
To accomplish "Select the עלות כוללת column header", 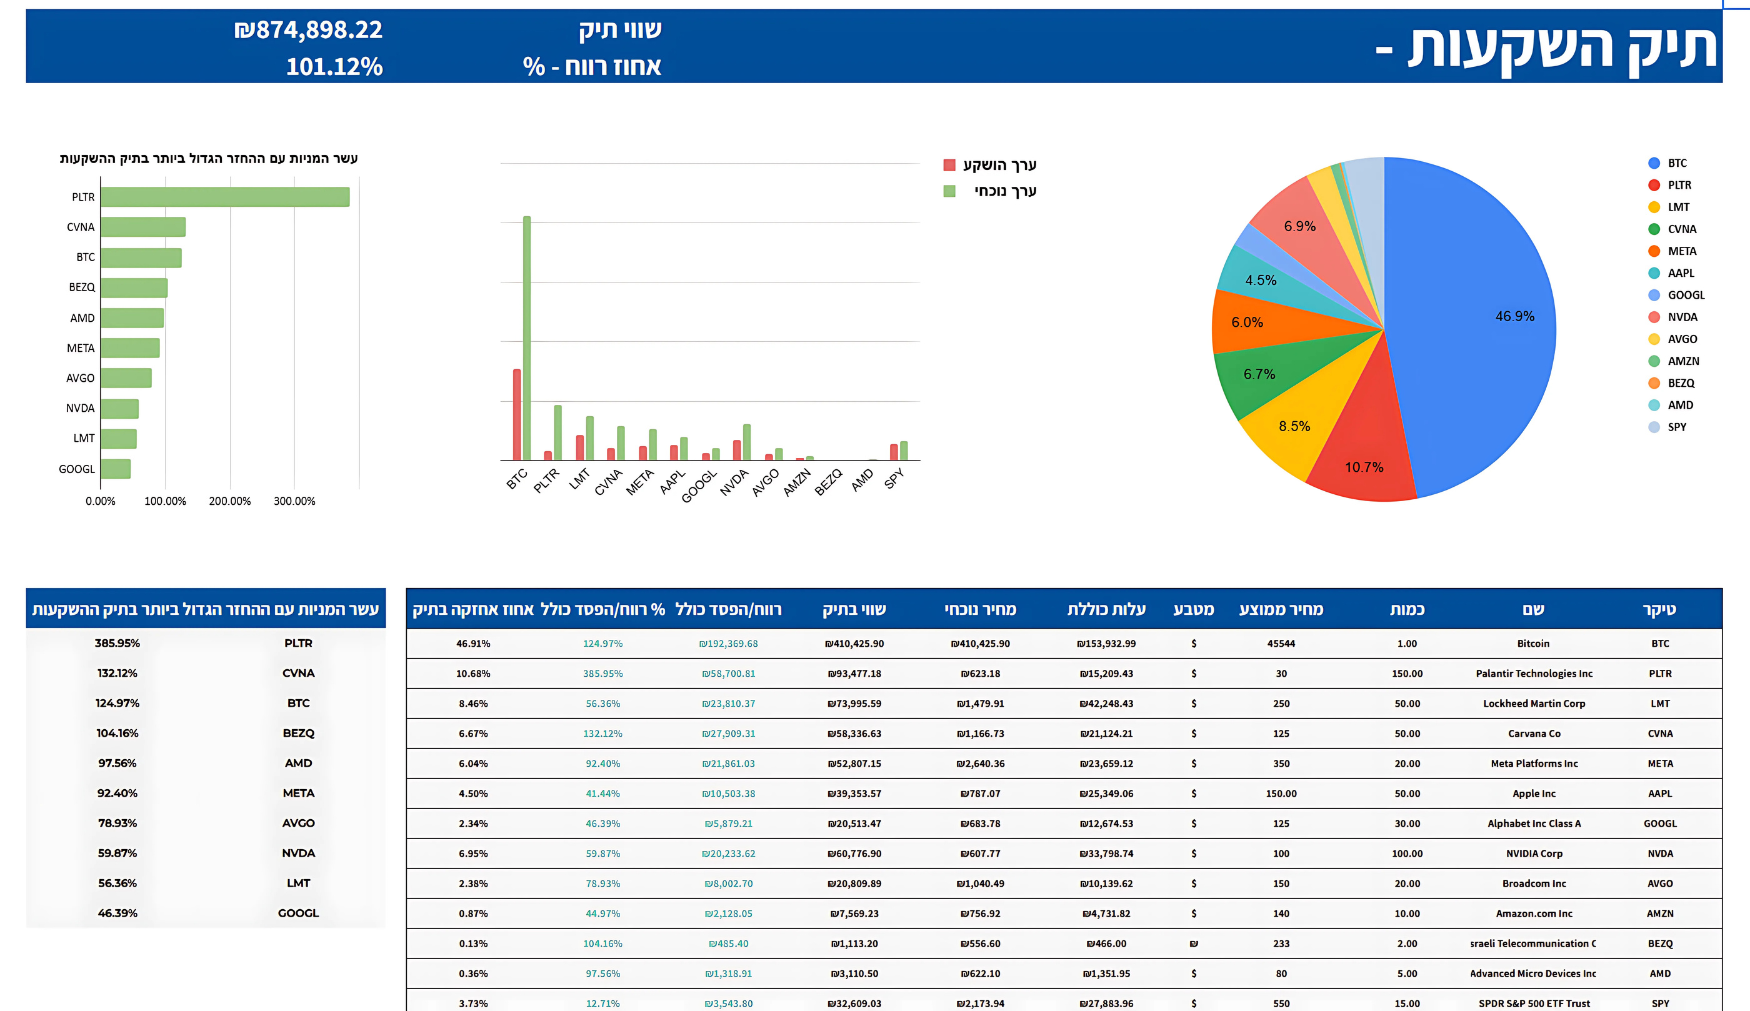I will tap(1106, 609).
